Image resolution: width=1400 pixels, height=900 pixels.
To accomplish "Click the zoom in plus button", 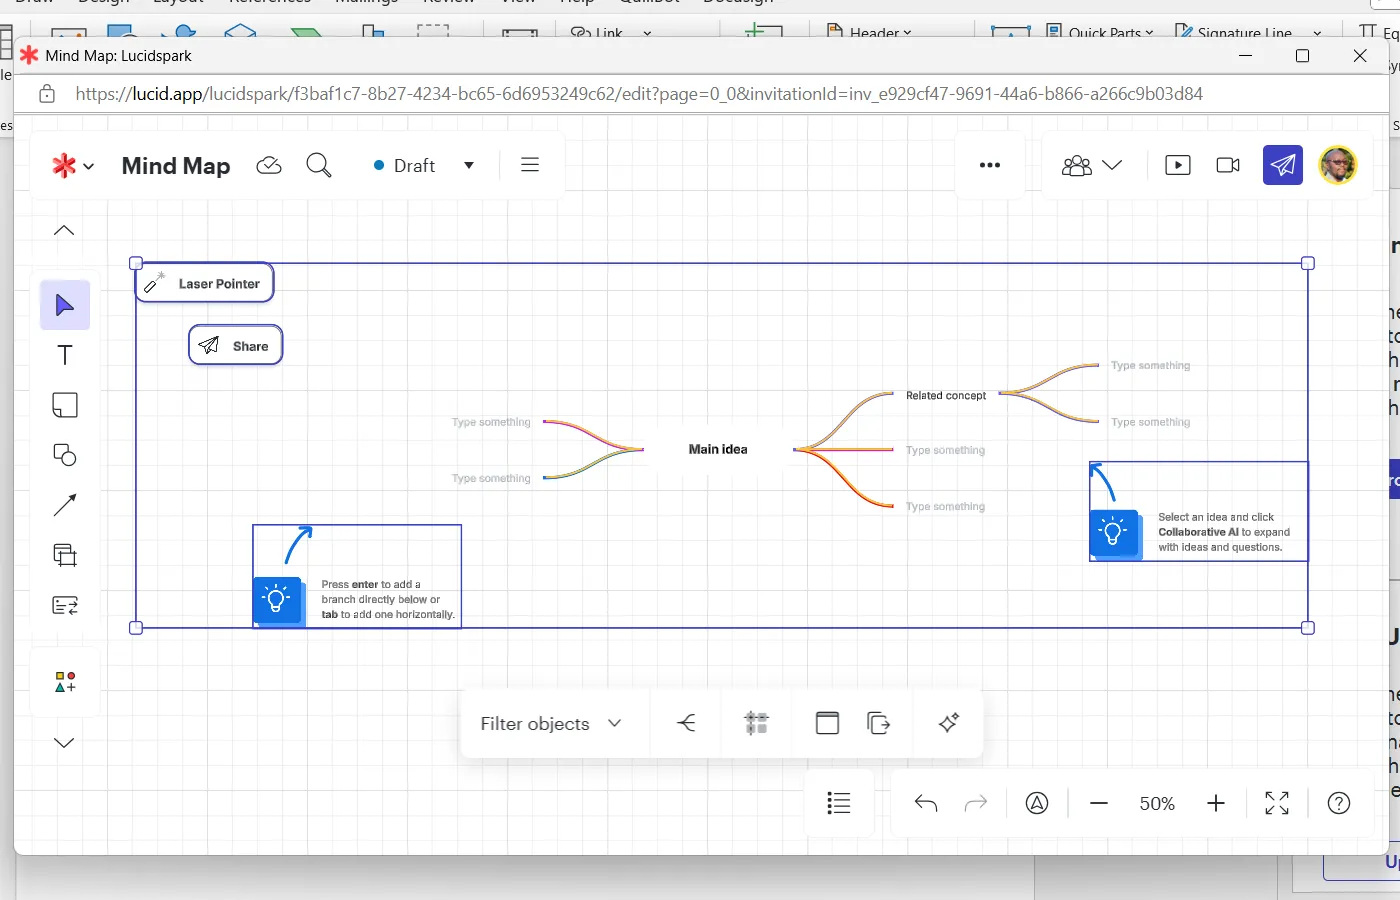I will click(x=1216, y=803).
